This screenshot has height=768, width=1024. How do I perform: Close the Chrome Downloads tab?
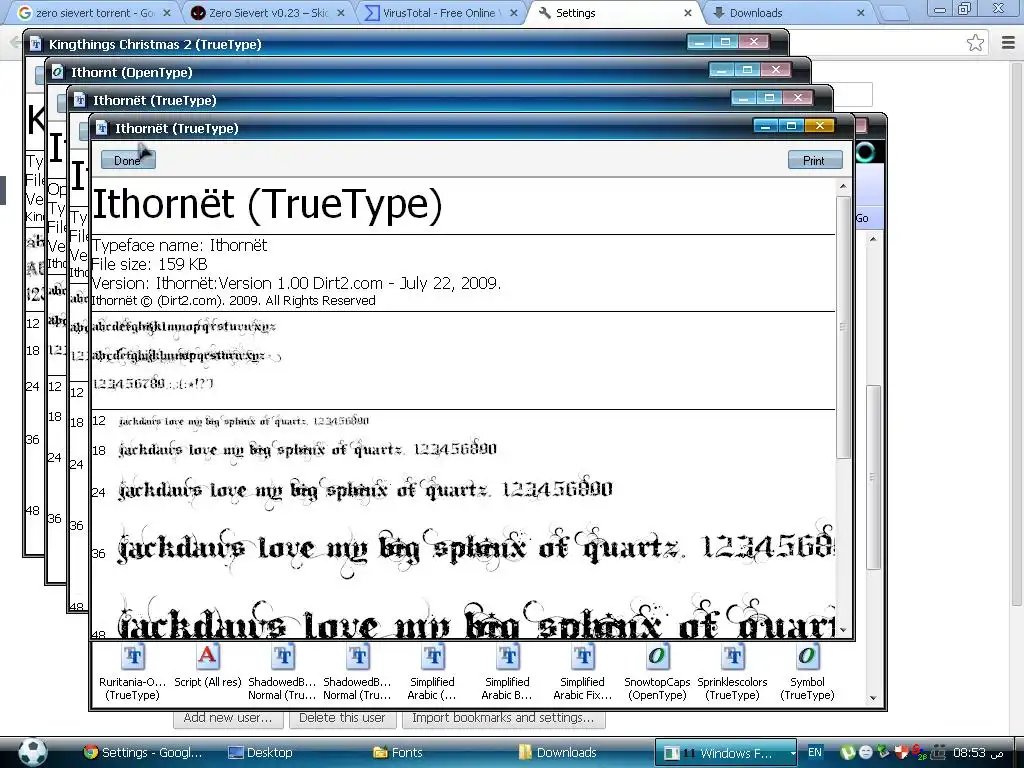coord(861,13)
